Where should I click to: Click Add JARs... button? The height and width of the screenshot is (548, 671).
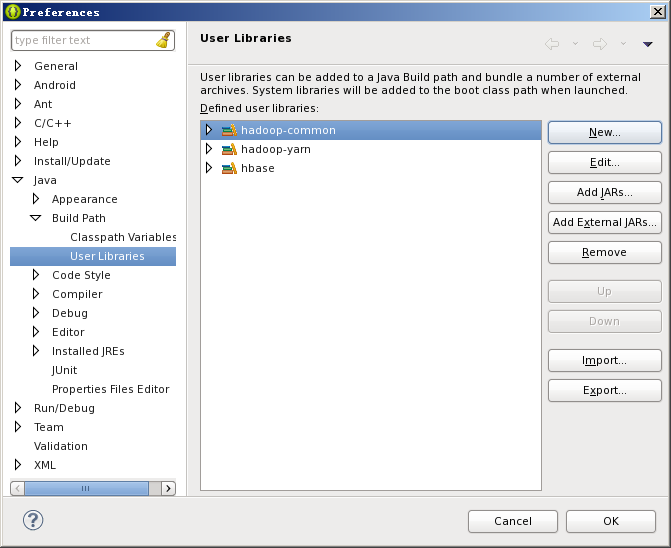605,193
